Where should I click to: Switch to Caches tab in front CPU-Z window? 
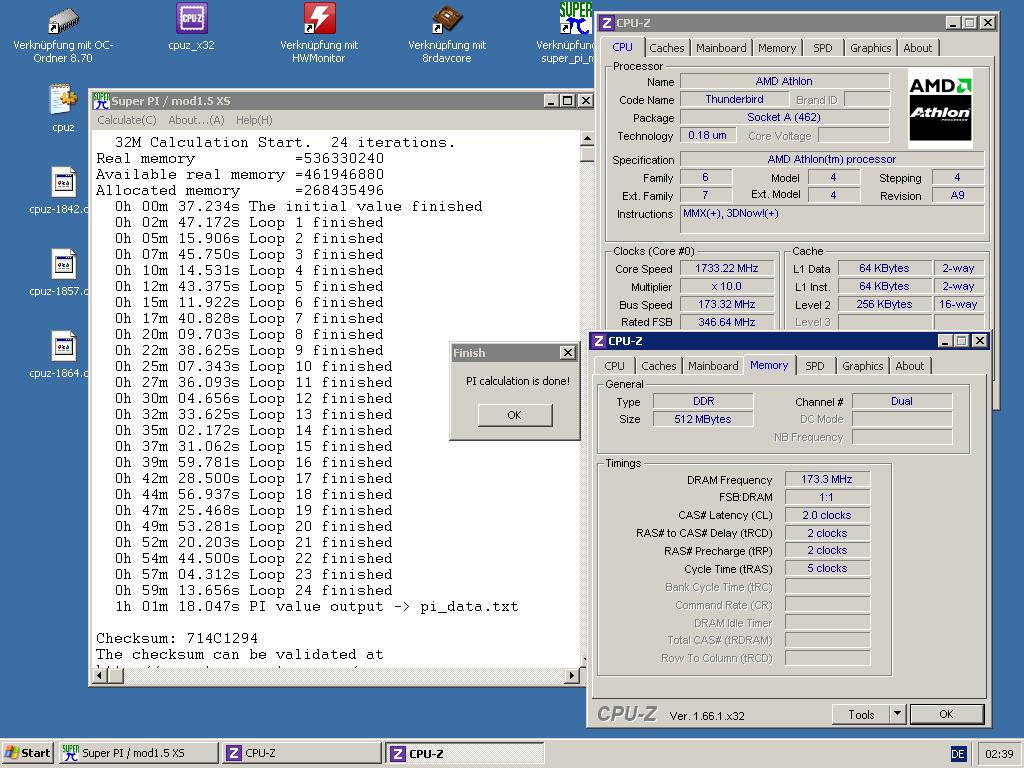658,366
